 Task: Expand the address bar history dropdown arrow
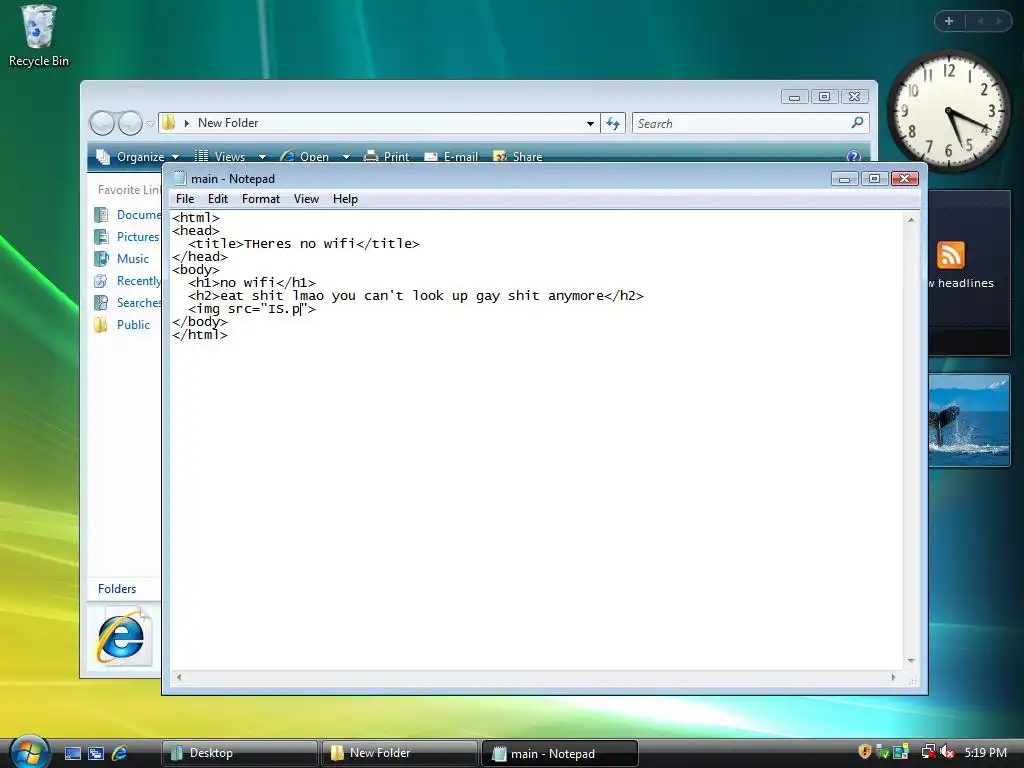tap(590, 123)
